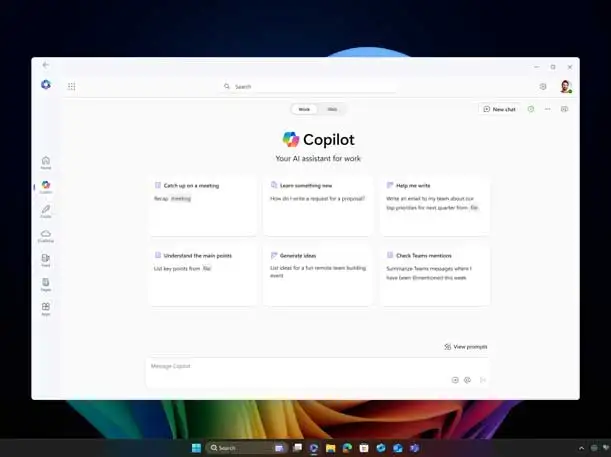
Task: Switch the toggle to Work mode
Action: coord(304,109)
